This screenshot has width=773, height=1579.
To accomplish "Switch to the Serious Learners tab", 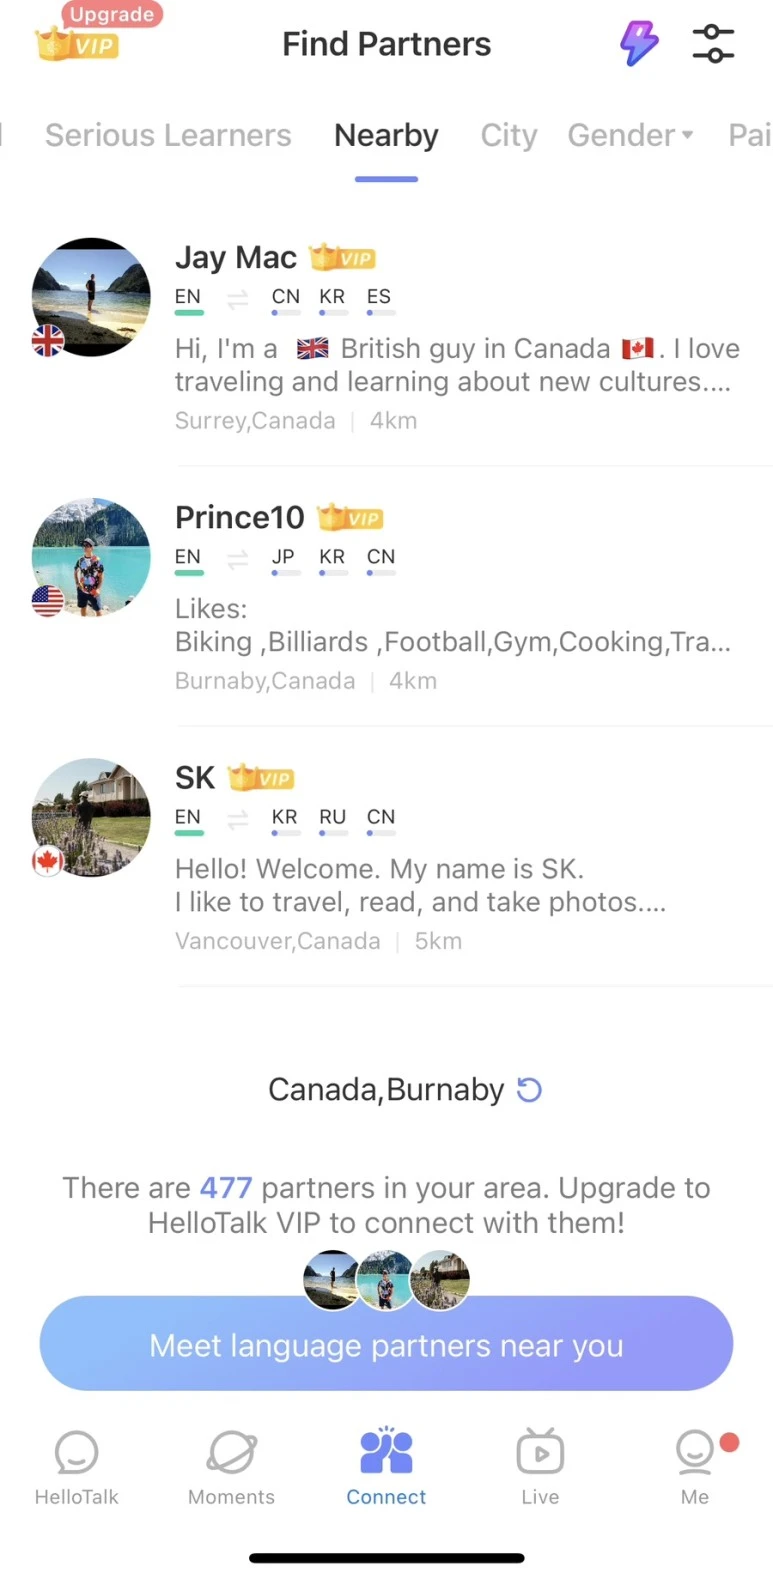I will tap(168, 135).
